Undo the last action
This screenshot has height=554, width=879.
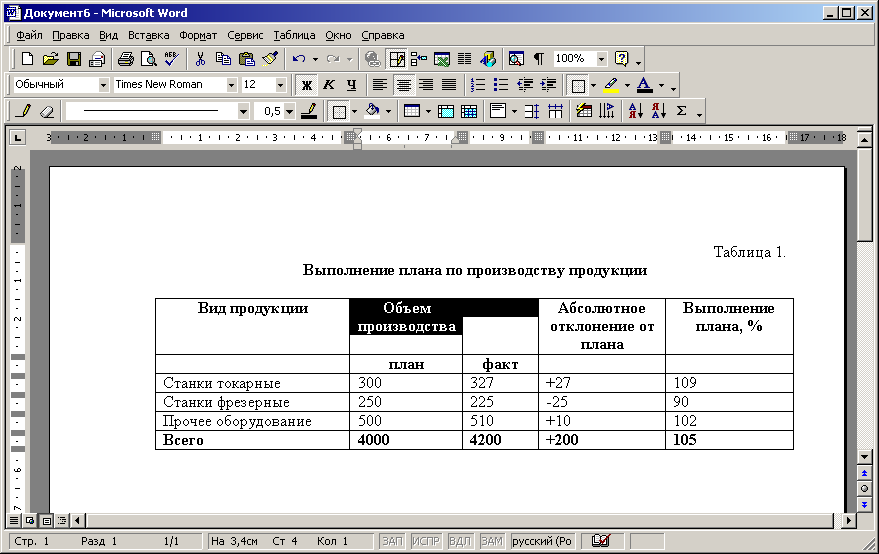point(299,59)
